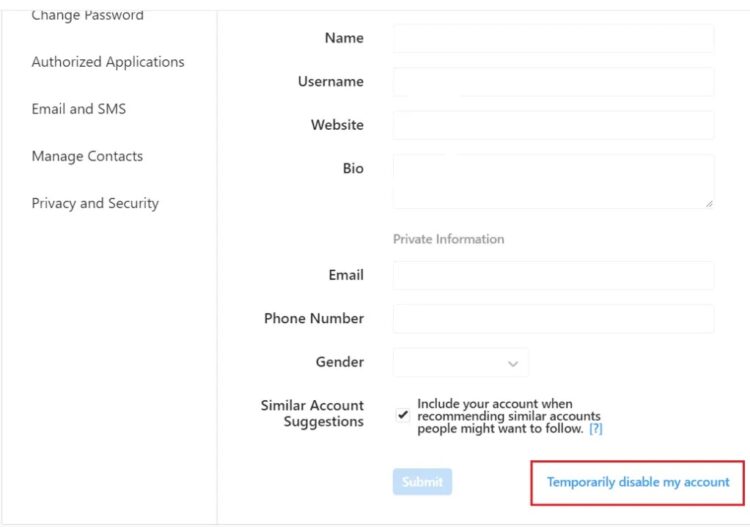This screenshot has height=527, width=750.
Task: Open the Change Password settings
Action: coord(88,15)
